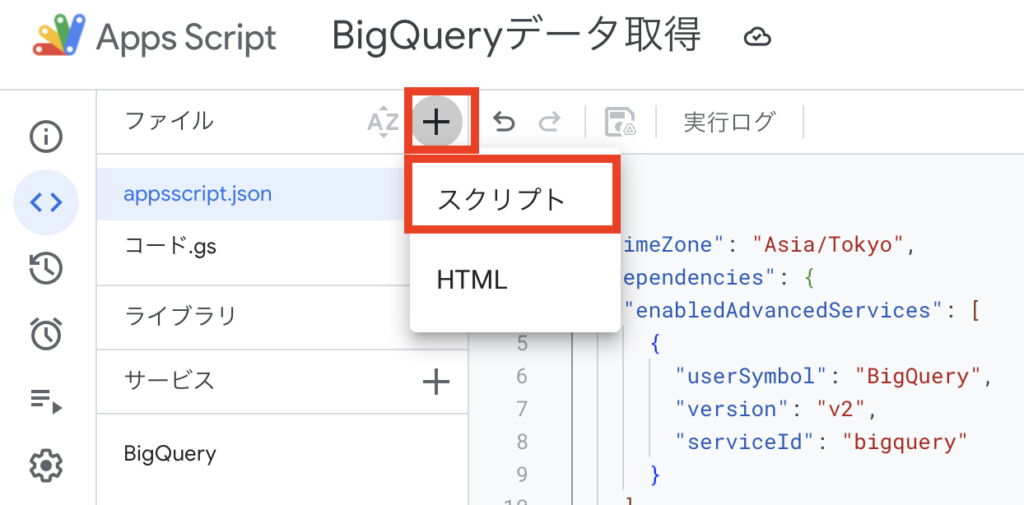Click the undo arrow
Image resolution: width=1024 pixels, height=505 pixels.
click(x=504, y=122)
